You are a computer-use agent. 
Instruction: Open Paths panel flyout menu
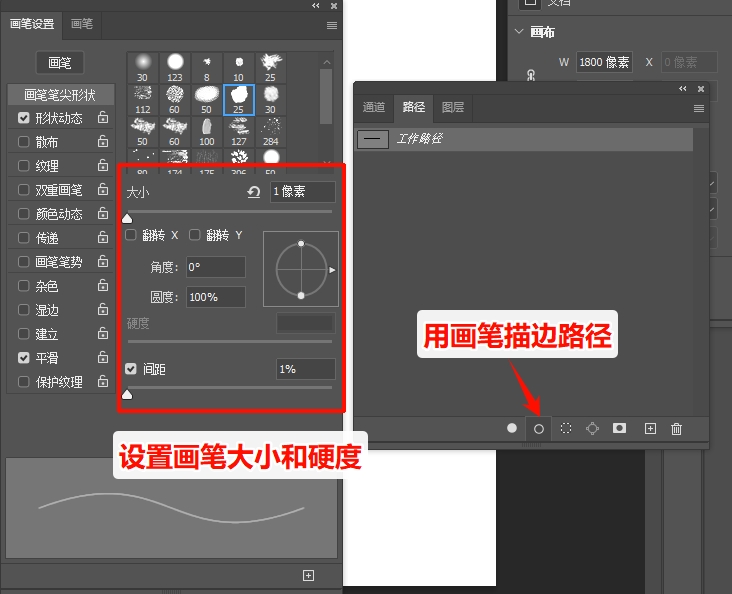(x=699, y=108)
